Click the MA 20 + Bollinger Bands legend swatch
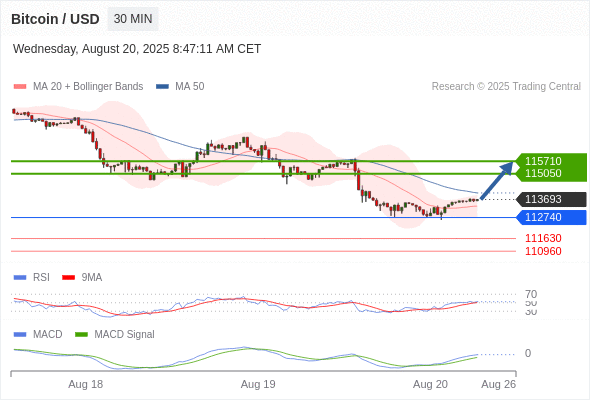The width and height of the screenshot is (590, 400). click(20, 87)
